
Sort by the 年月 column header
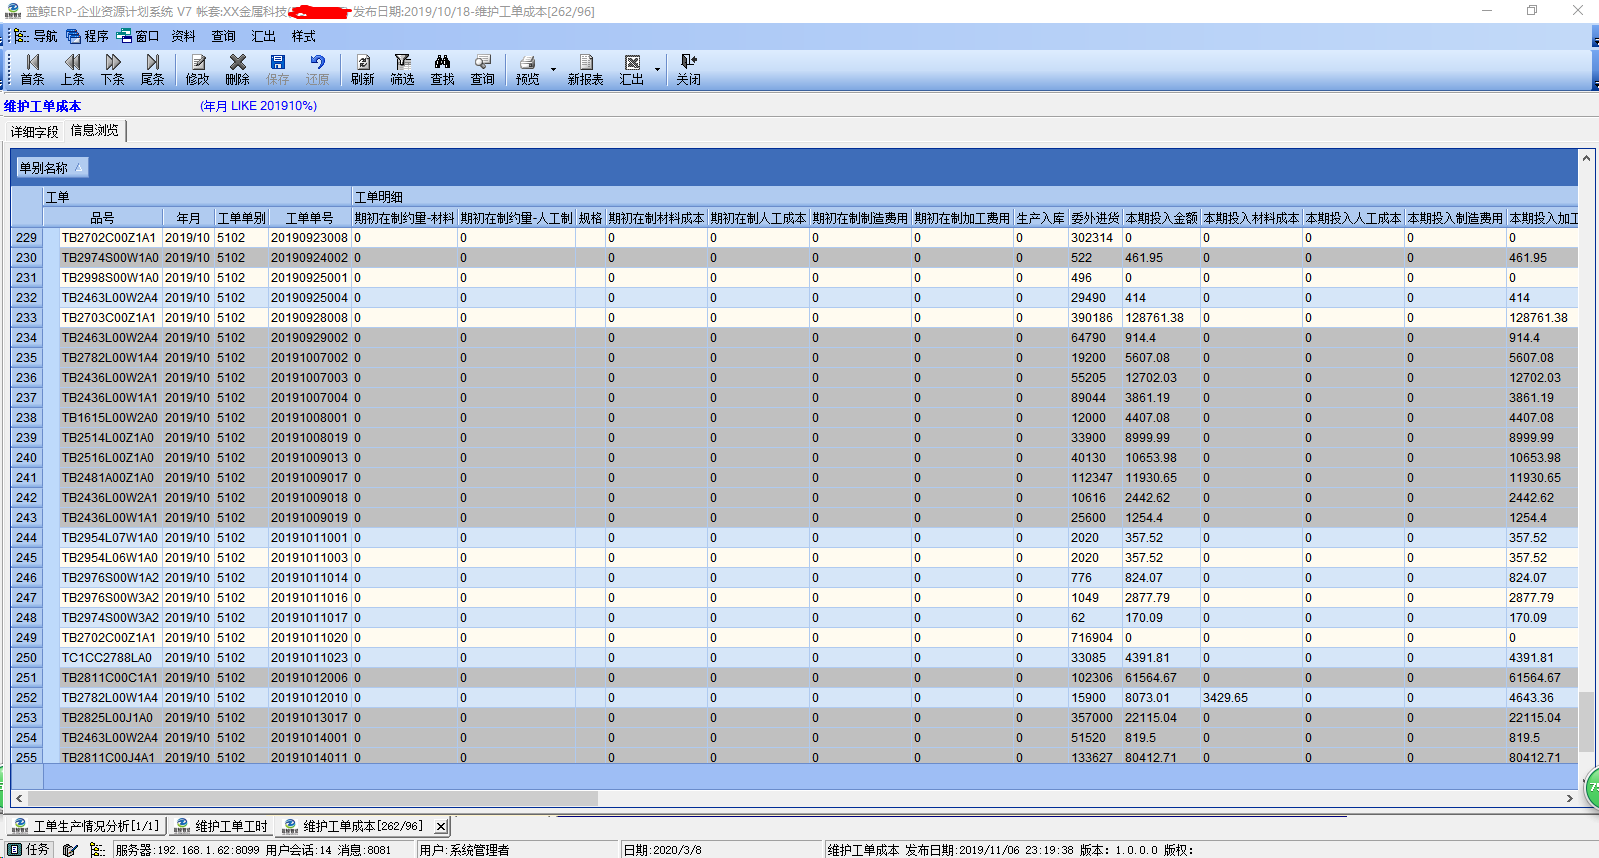(x=188, y=218)
